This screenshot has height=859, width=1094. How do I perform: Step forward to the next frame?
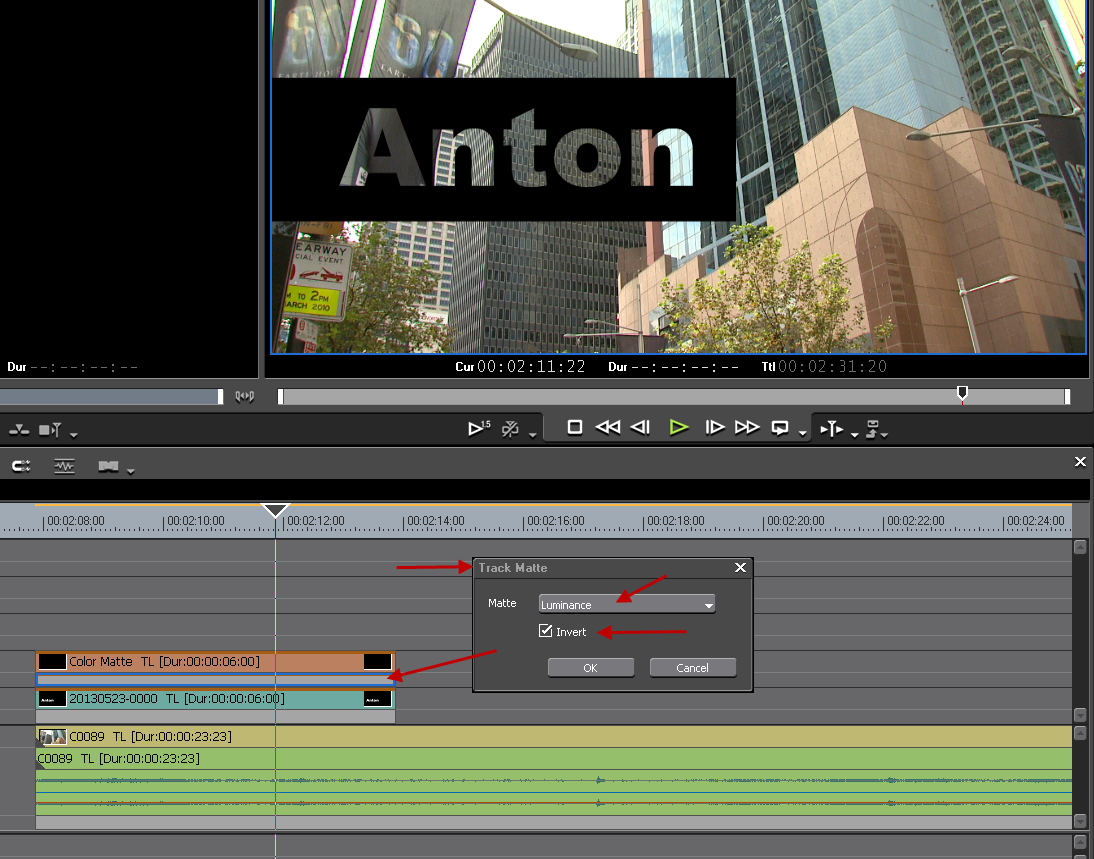714,428
